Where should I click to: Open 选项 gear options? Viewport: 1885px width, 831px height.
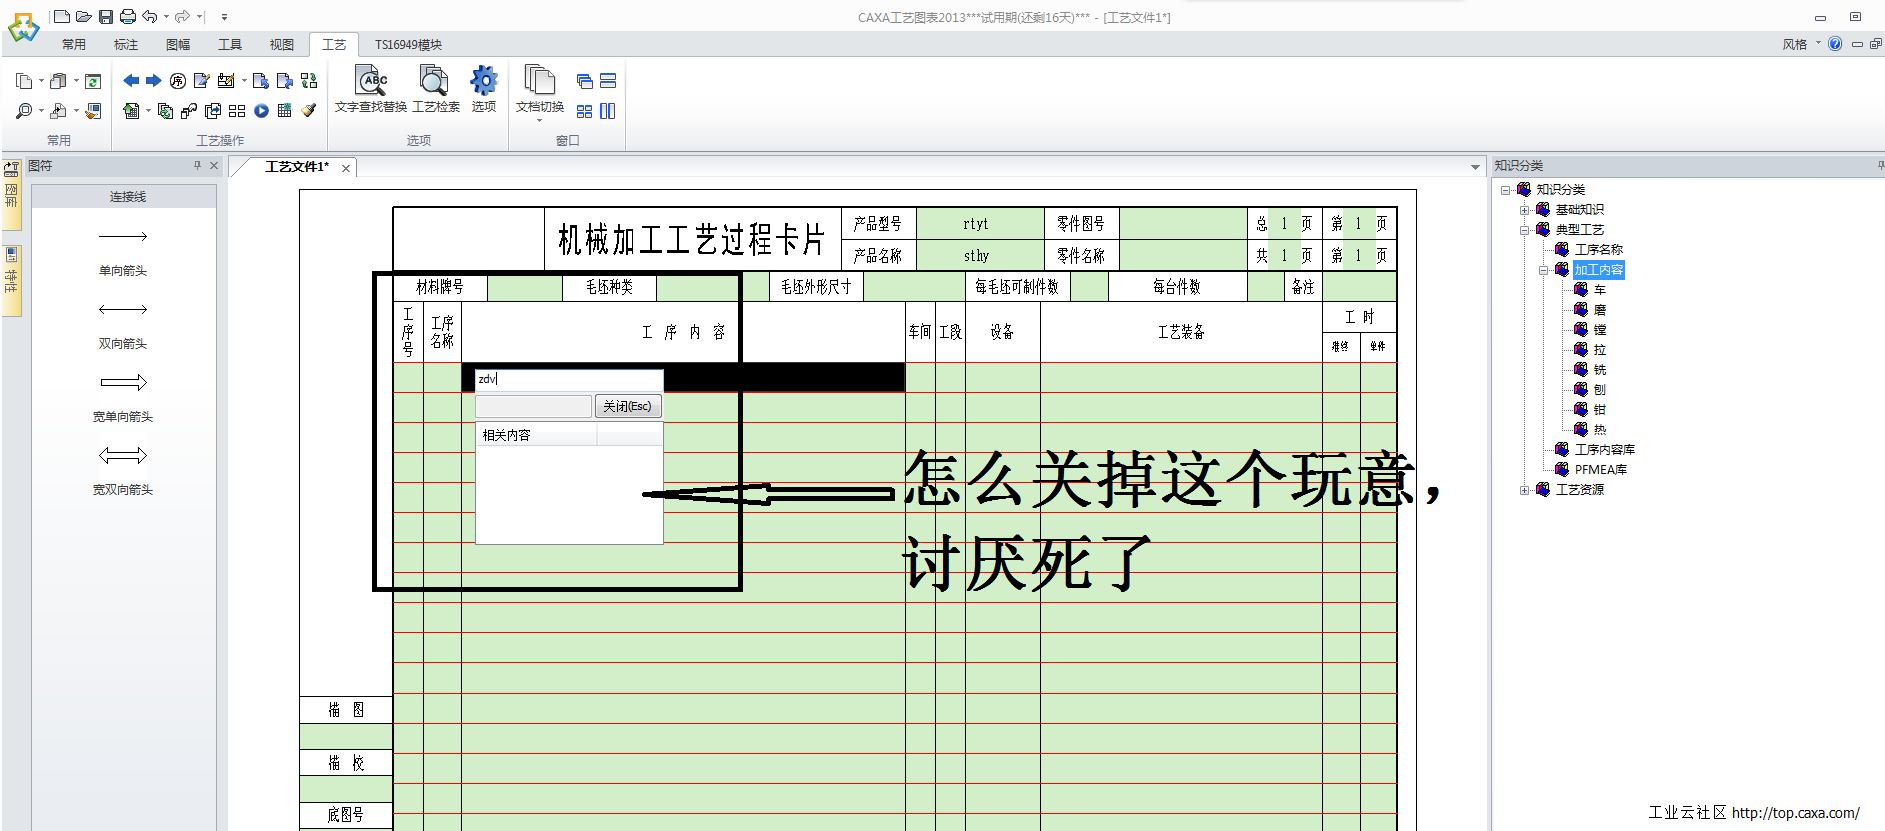484,89
